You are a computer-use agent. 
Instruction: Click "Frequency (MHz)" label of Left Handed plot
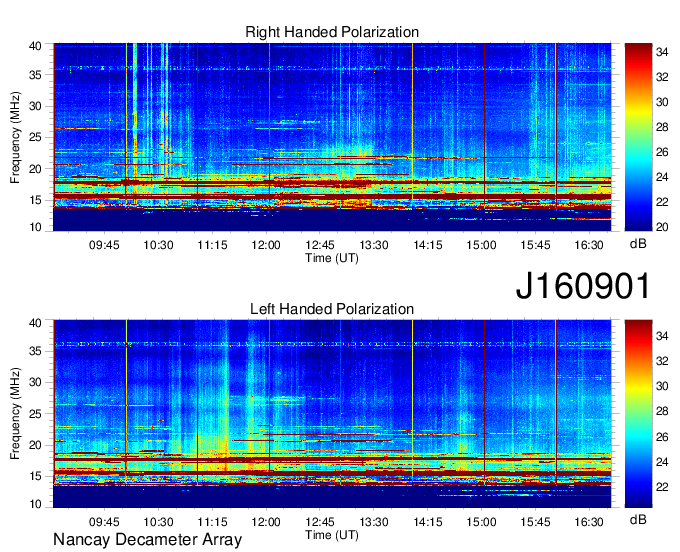(x=15, y=414)
